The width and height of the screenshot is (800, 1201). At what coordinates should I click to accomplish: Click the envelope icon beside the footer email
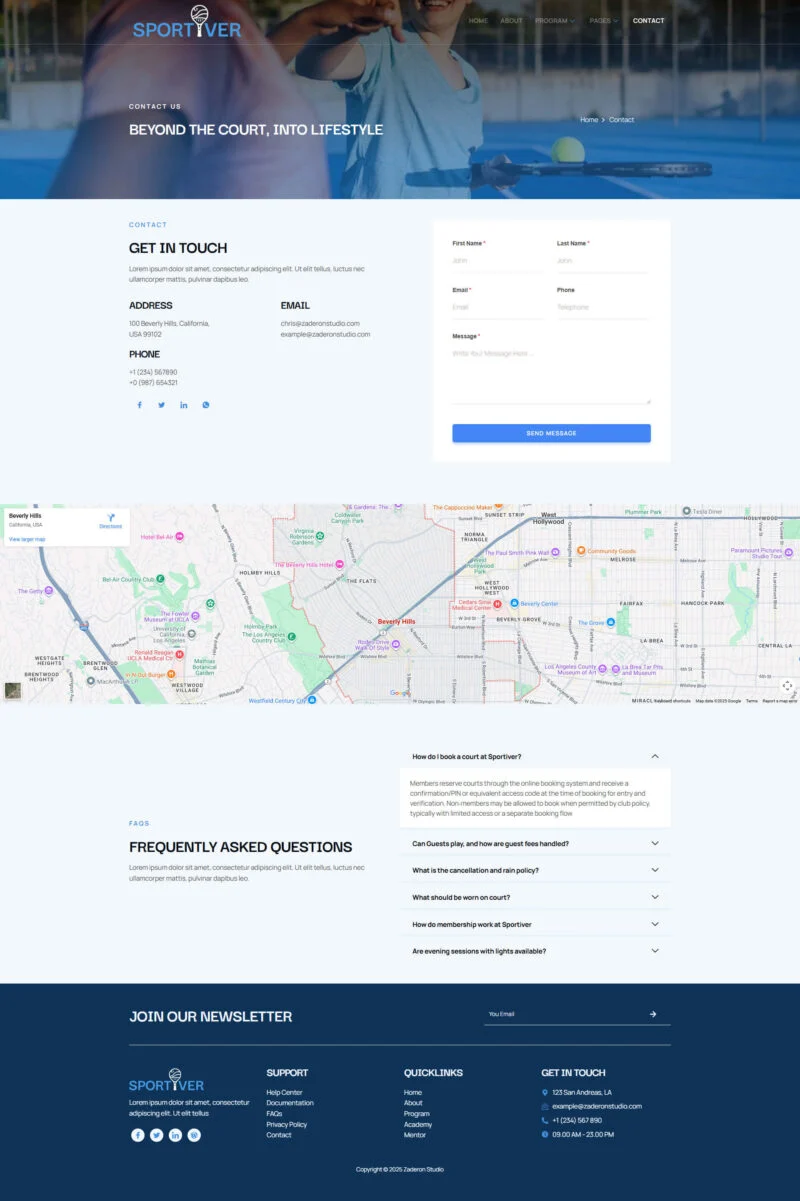pyautogui.click(x=545, y=1106)
